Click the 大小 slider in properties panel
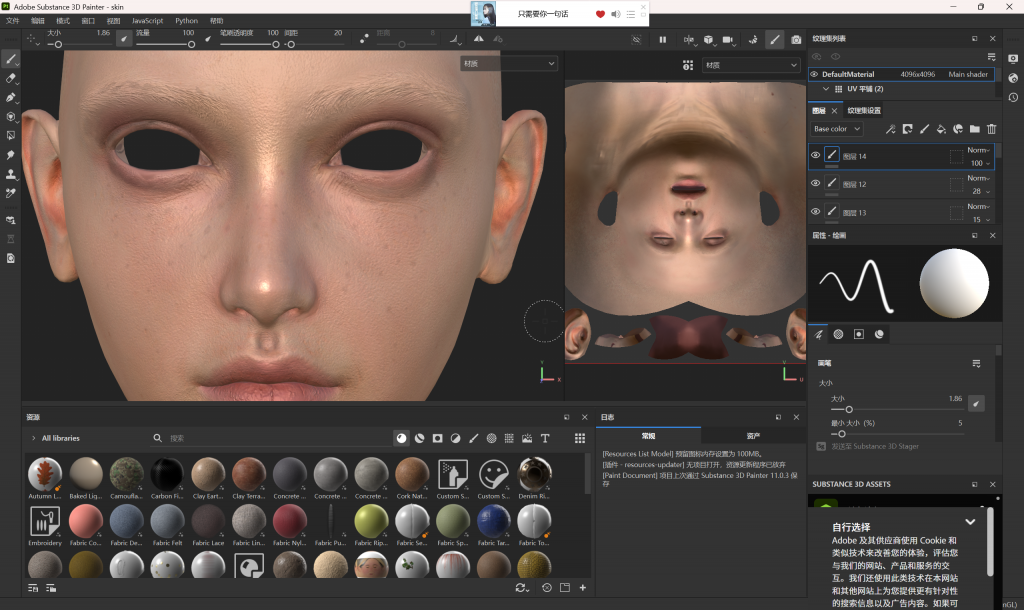The width and height of the screenshot is (1024, 610). pos(849,408)
